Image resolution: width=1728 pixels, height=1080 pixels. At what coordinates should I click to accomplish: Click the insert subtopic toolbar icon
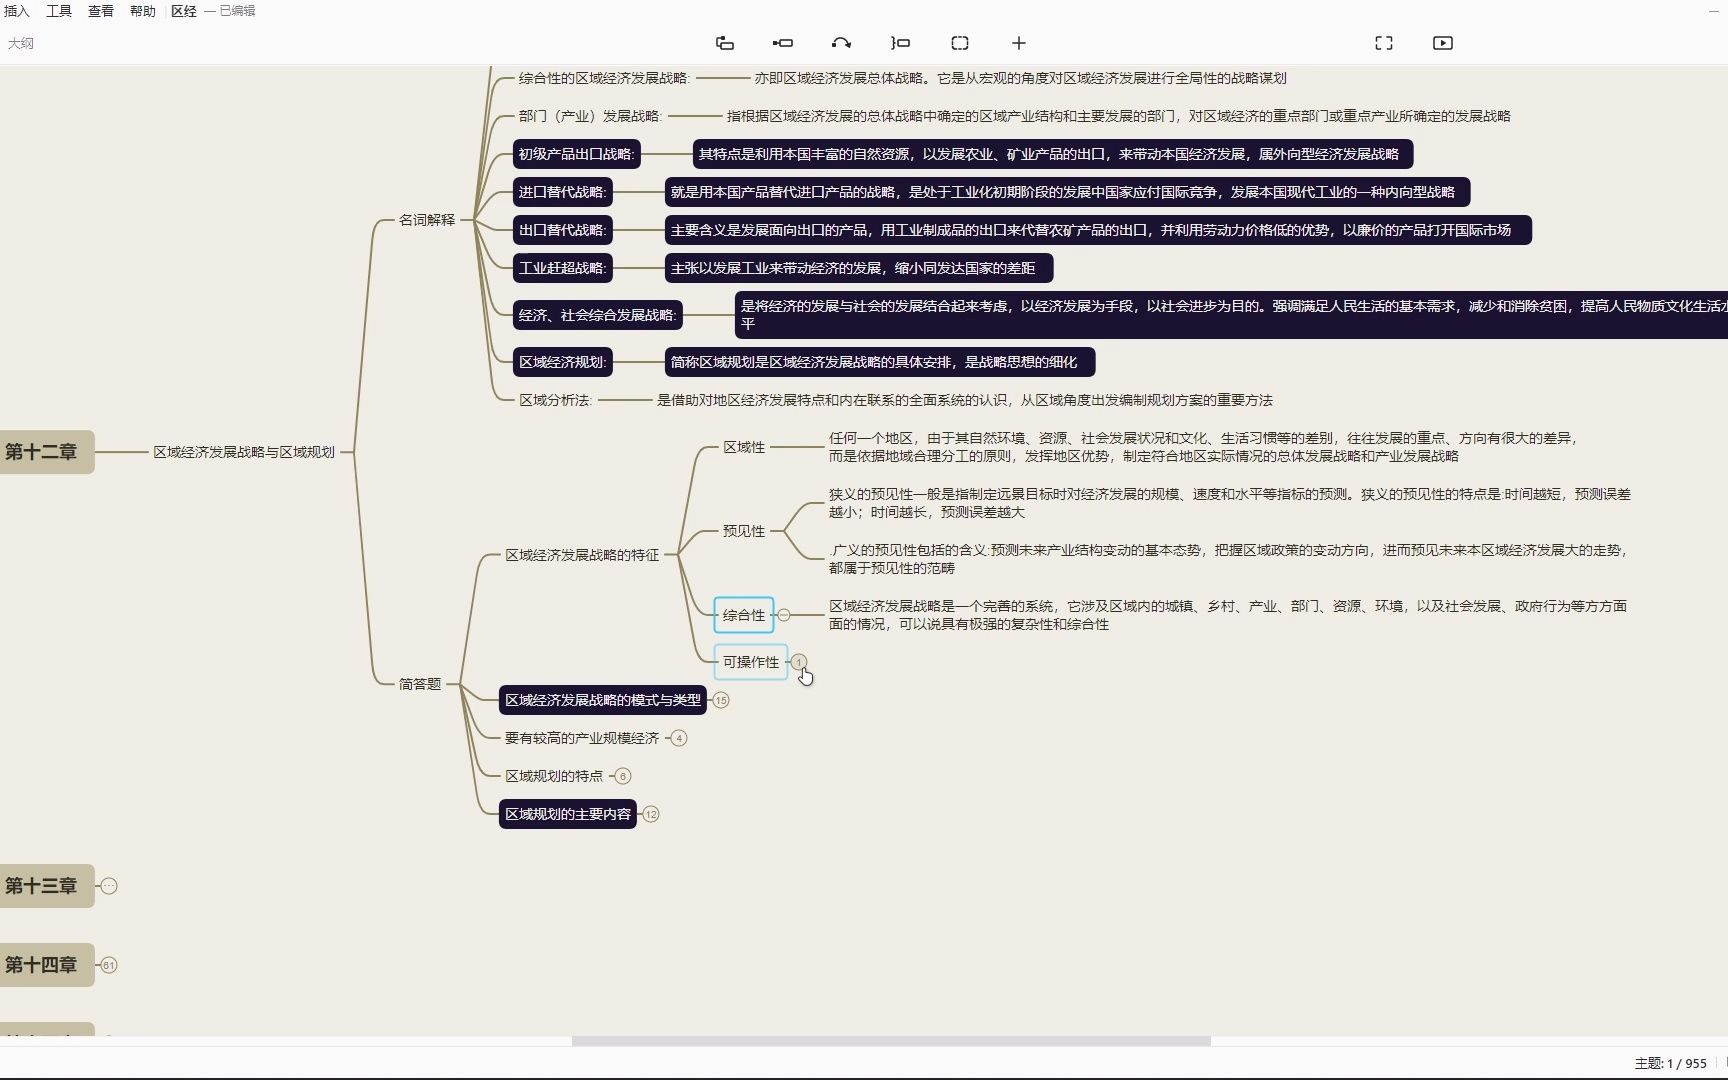point(783,43)
